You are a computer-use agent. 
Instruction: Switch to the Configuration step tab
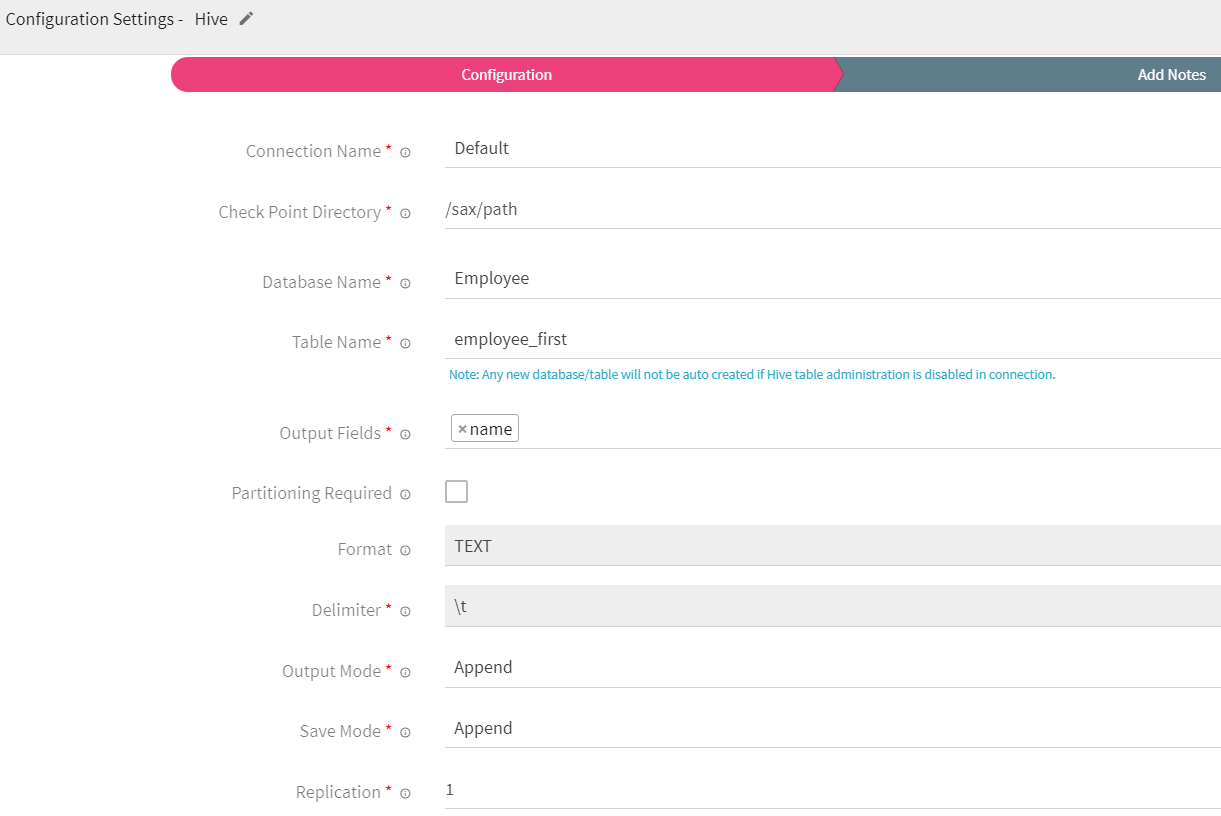coord(506,75)
